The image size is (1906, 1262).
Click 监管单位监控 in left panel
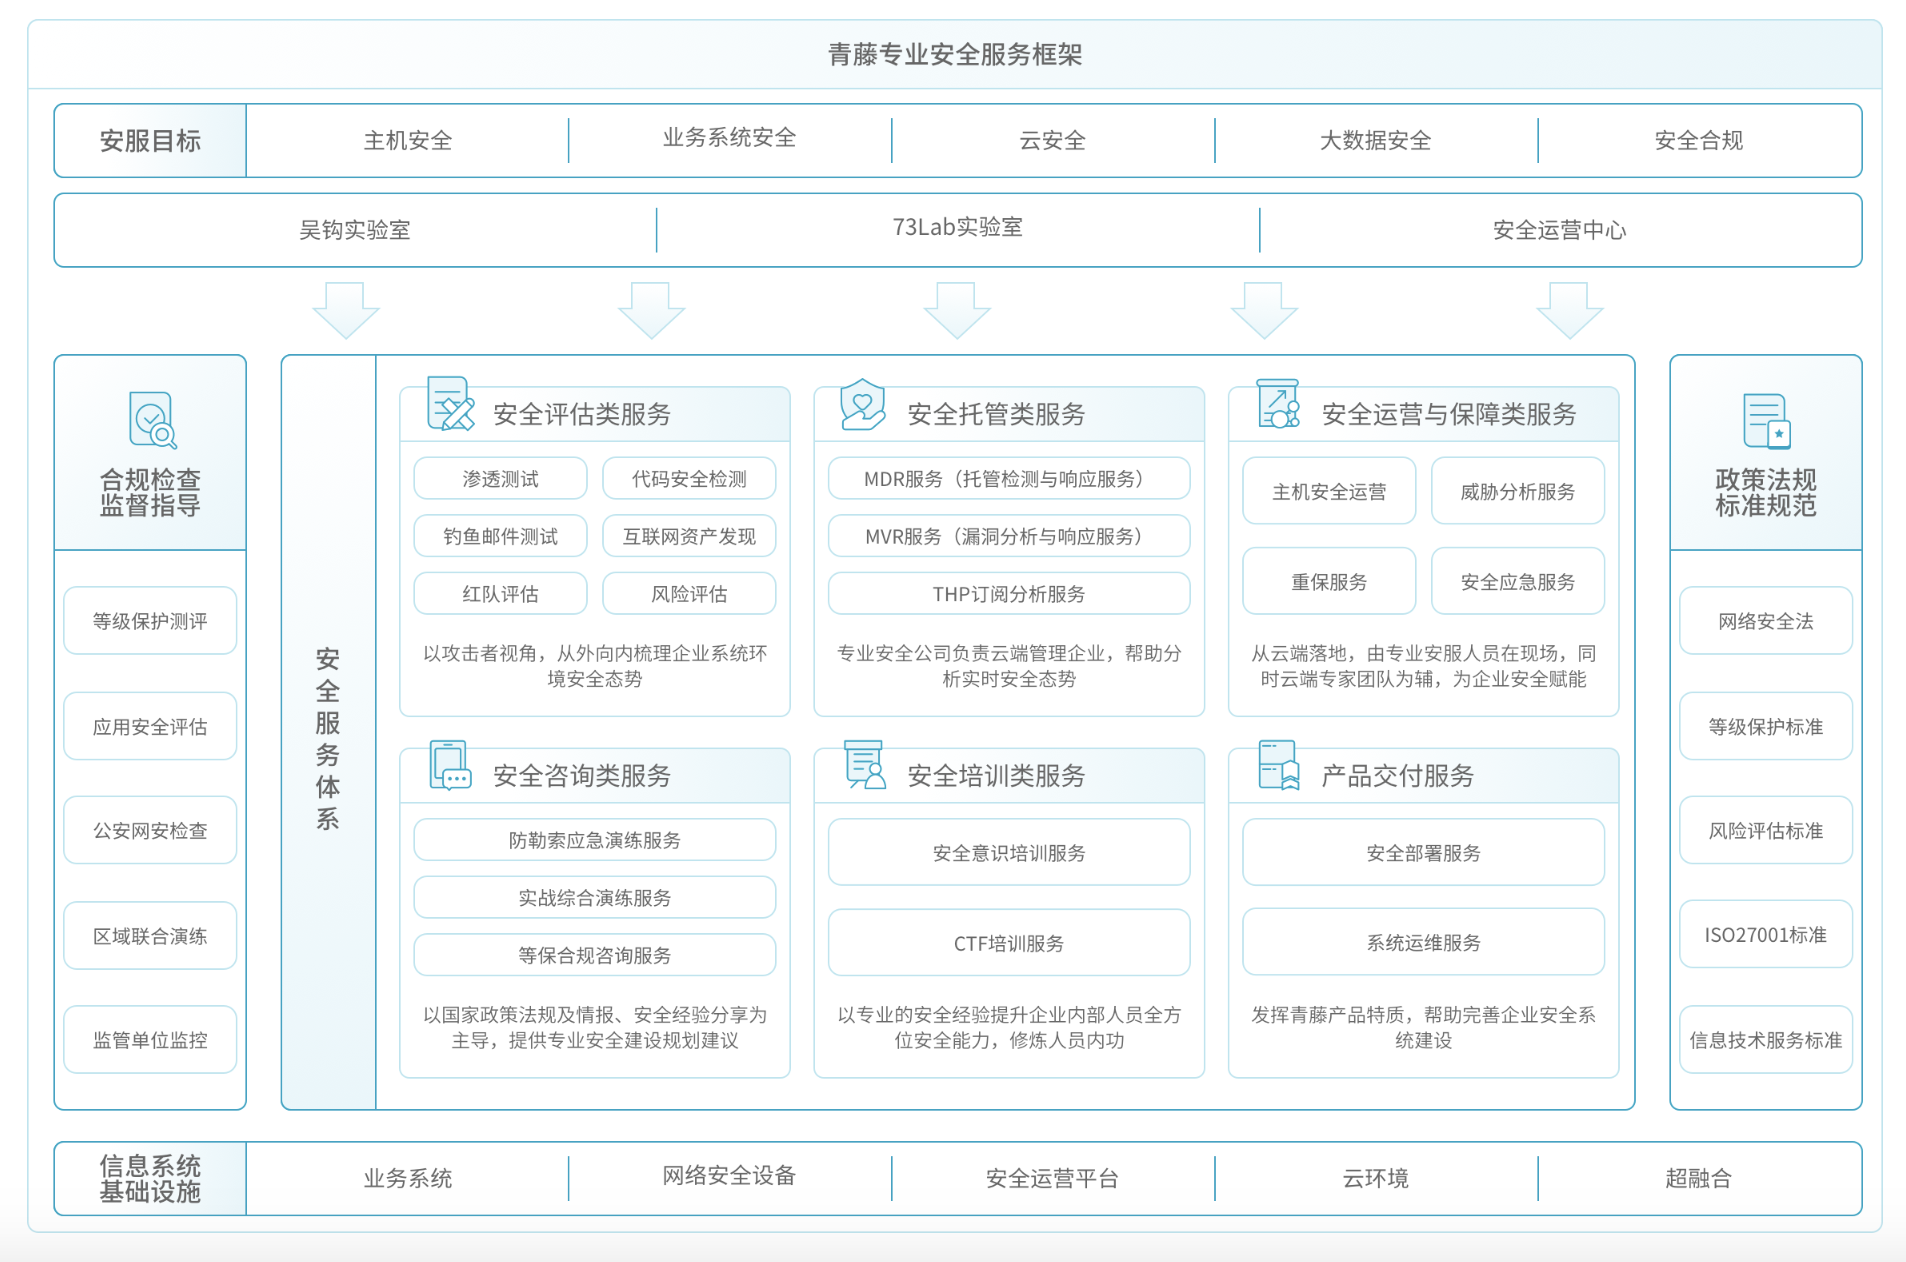150,1040
